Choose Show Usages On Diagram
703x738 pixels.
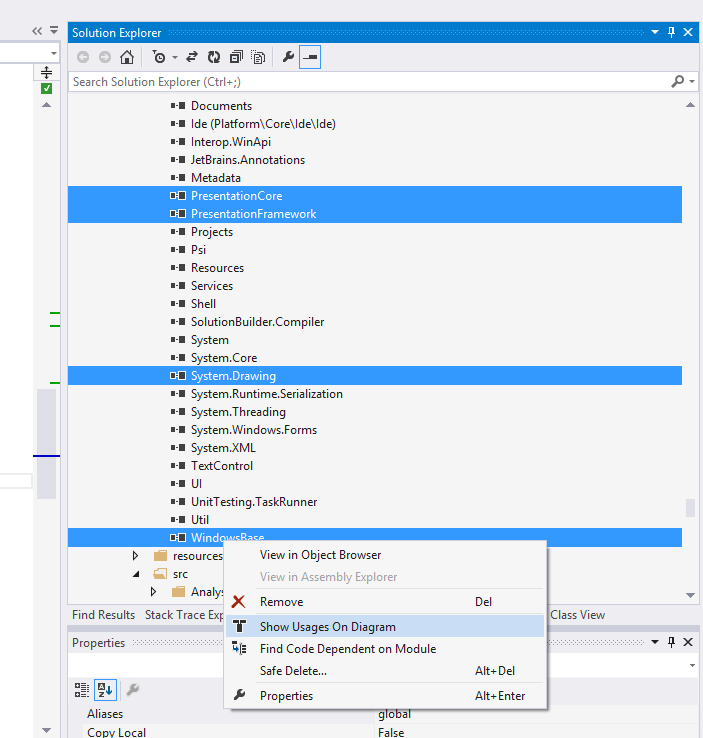click(x=385, y=627)
